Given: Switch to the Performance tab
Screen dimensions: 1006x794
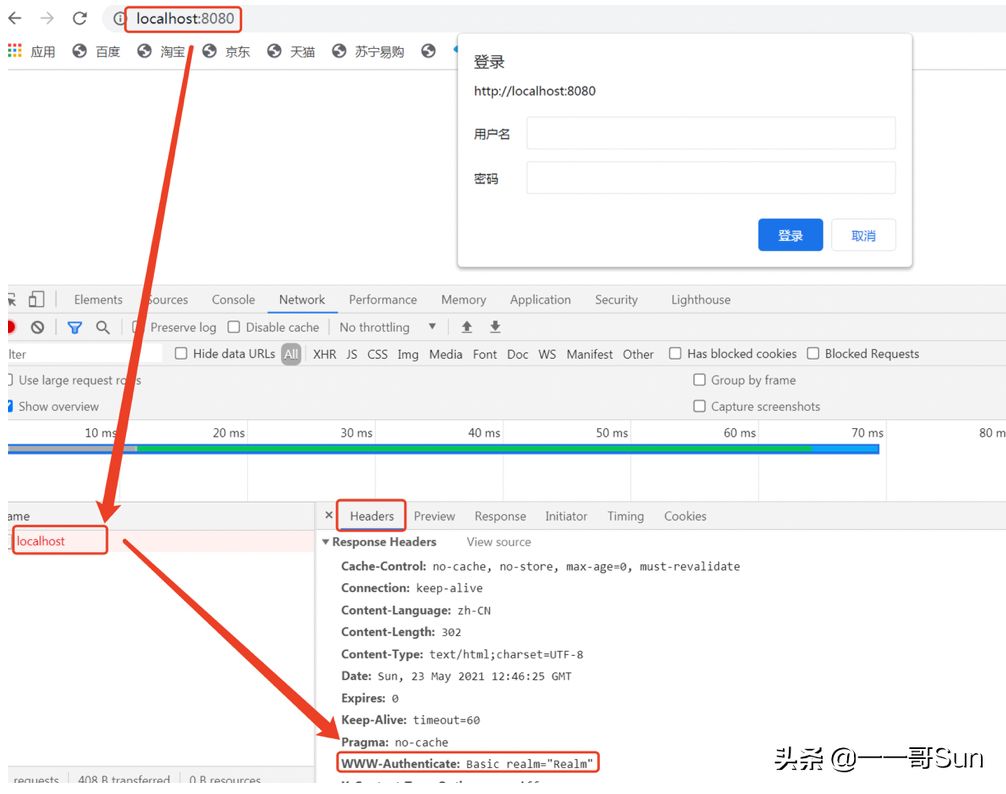Looking at the screenshot, I should tap(383, 300).
